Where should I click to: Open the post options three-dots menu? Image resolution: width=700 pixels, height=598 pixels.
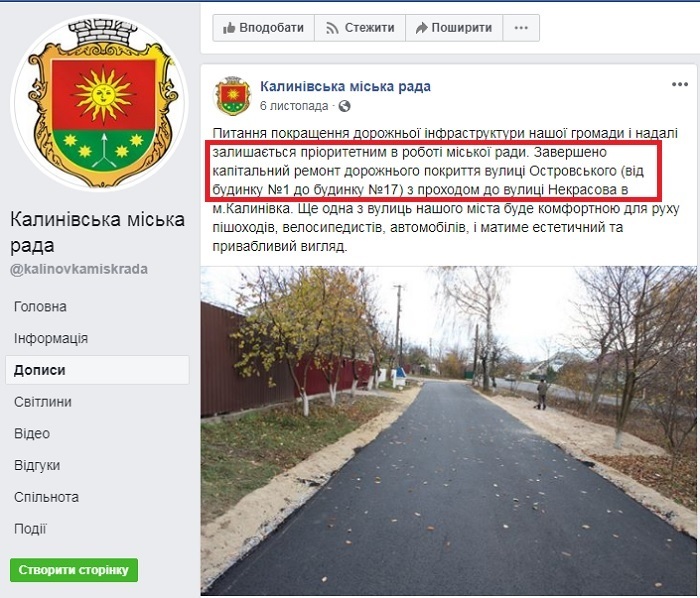tap(679, 84)
